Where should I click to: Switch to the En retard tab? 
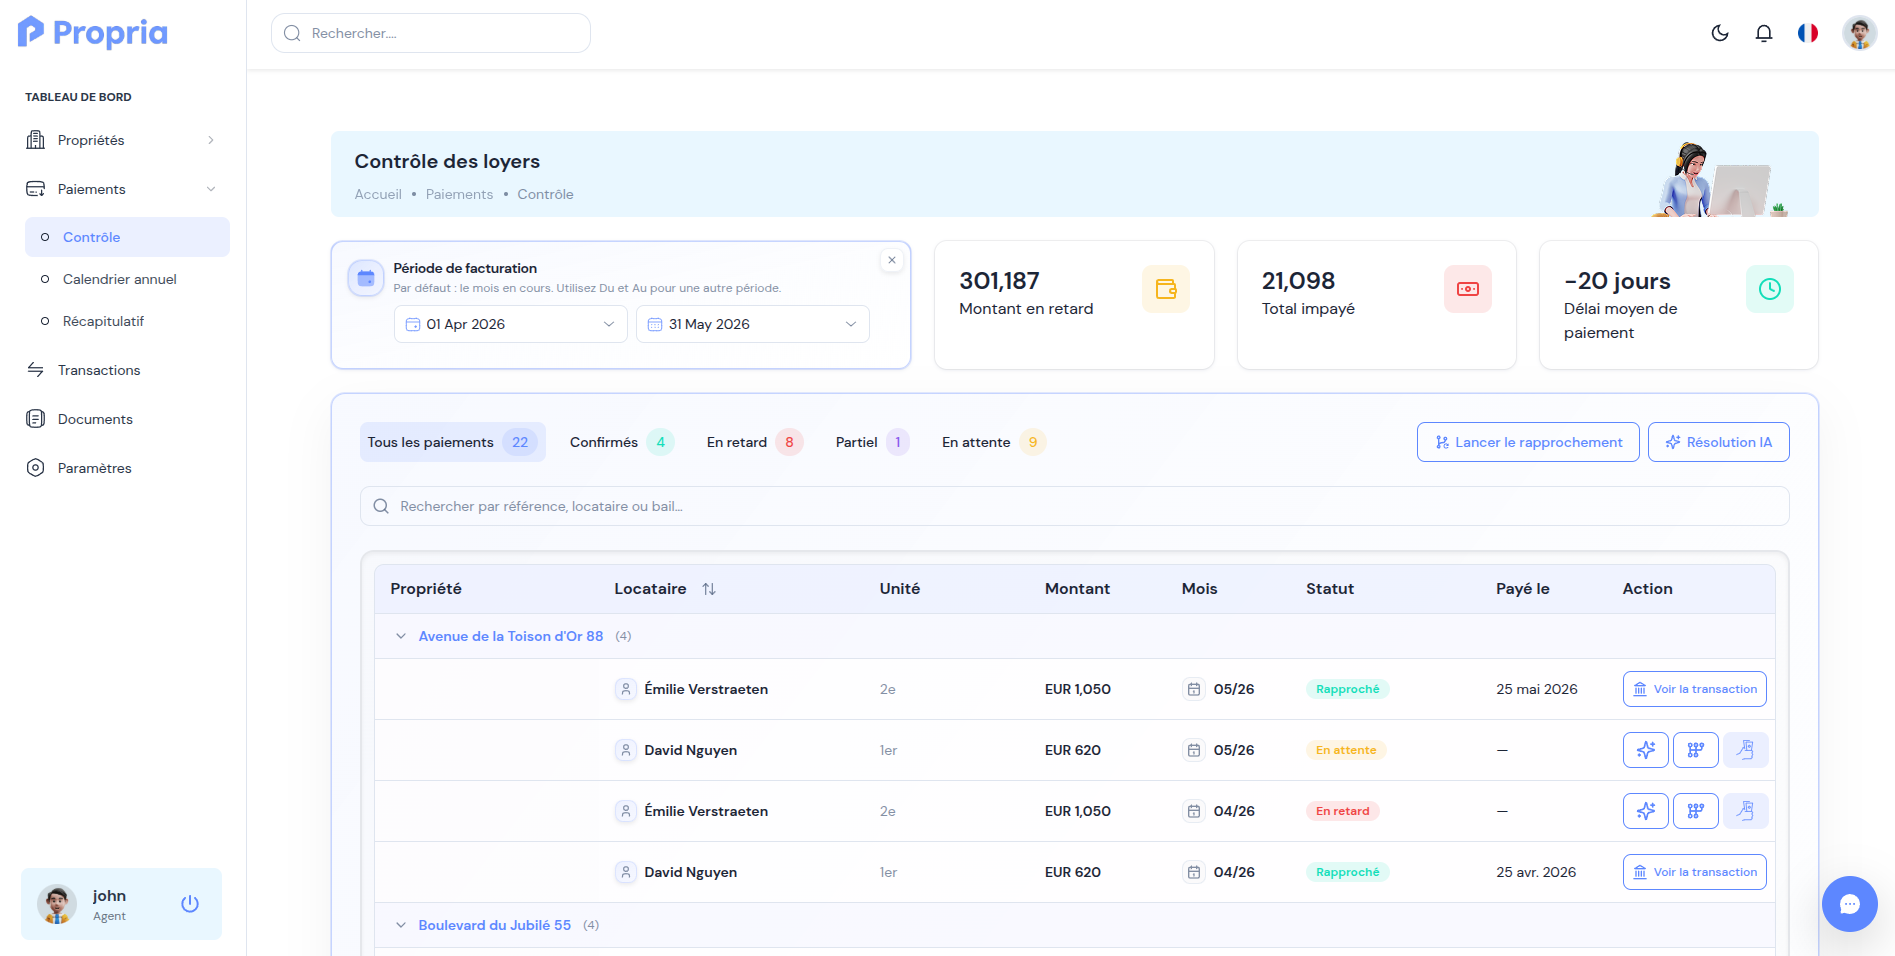click(755, 442)
